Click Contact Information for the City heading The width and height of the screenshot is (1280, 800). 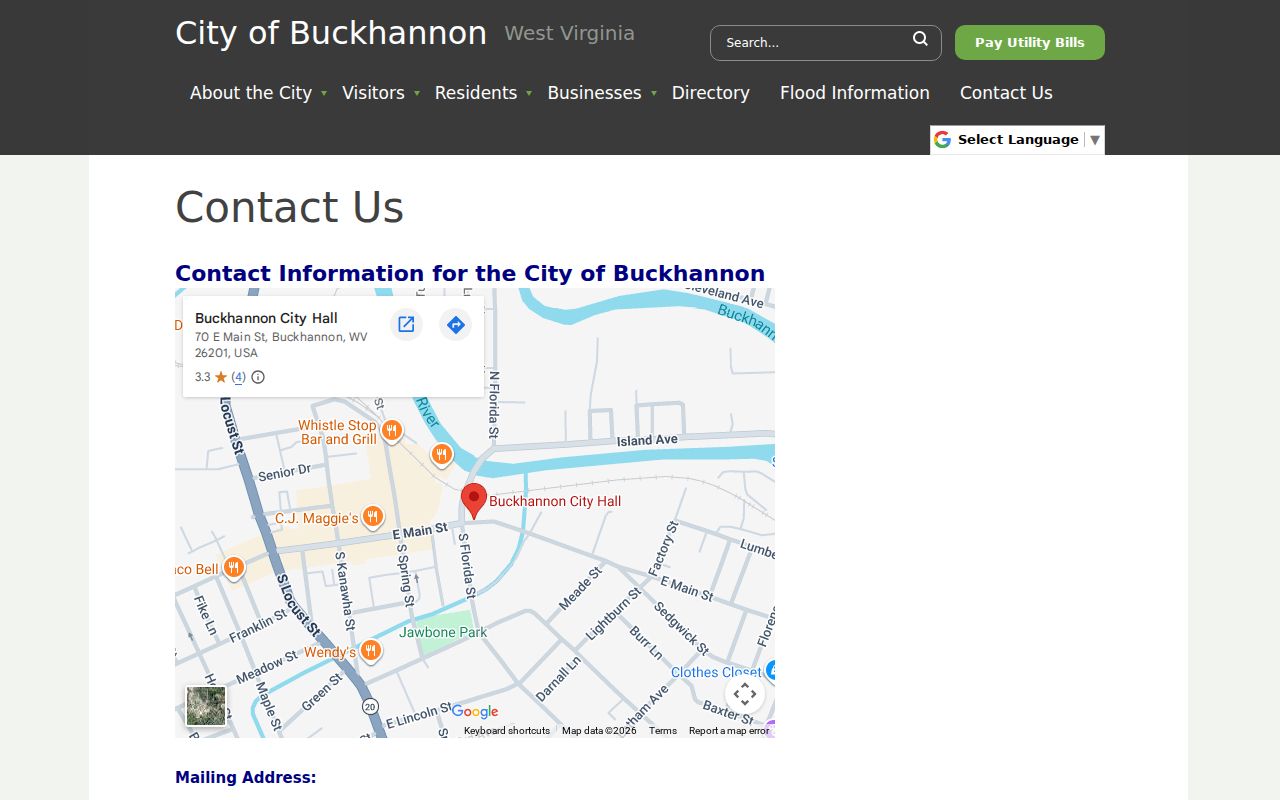(470, 273)
